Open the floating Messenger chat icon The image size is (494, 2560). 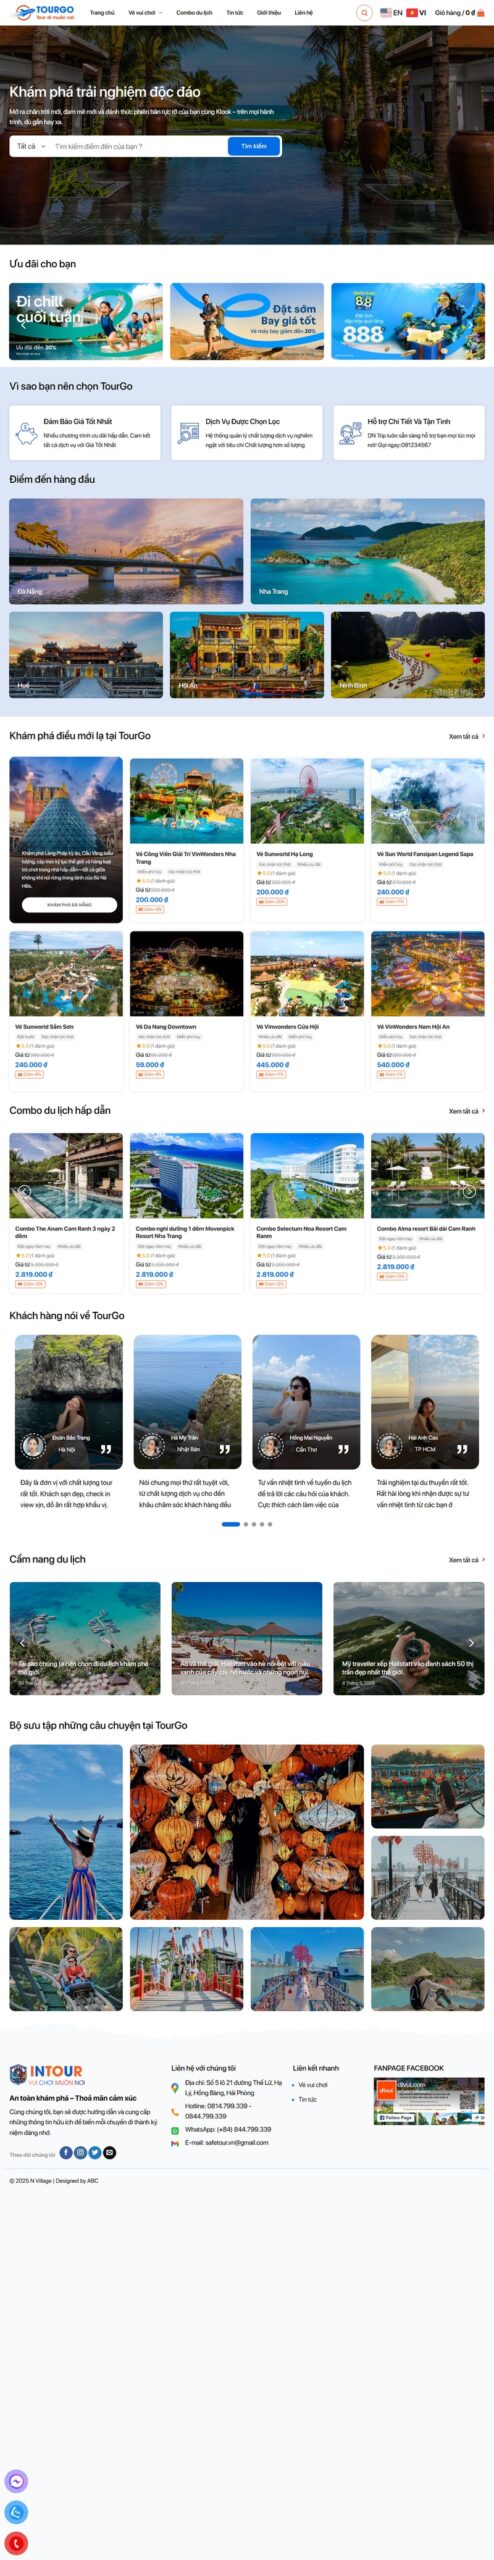(16, 2481)
